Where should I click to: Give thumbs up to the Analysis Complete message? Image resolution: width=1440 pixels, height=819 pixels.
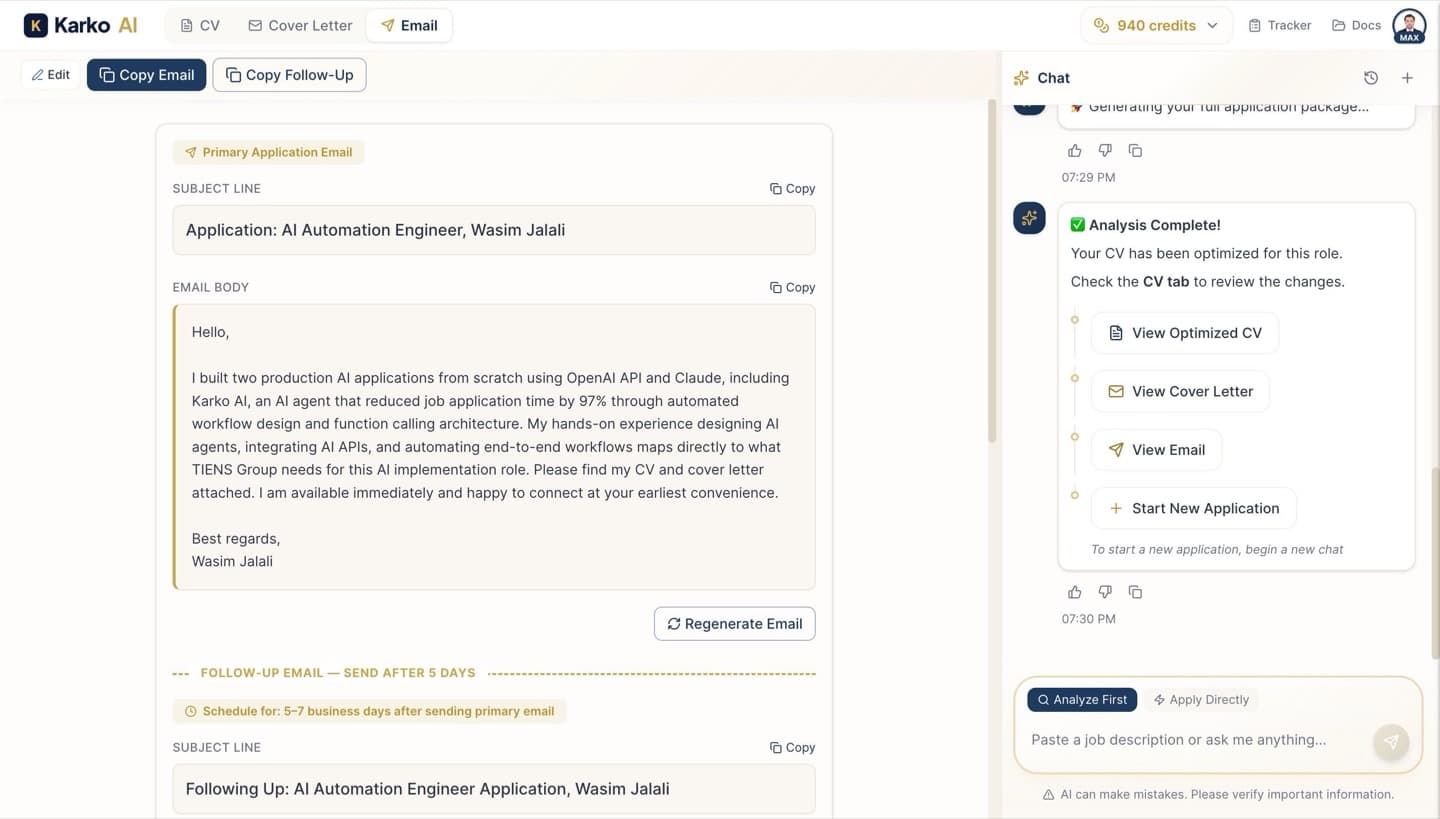1074,592
